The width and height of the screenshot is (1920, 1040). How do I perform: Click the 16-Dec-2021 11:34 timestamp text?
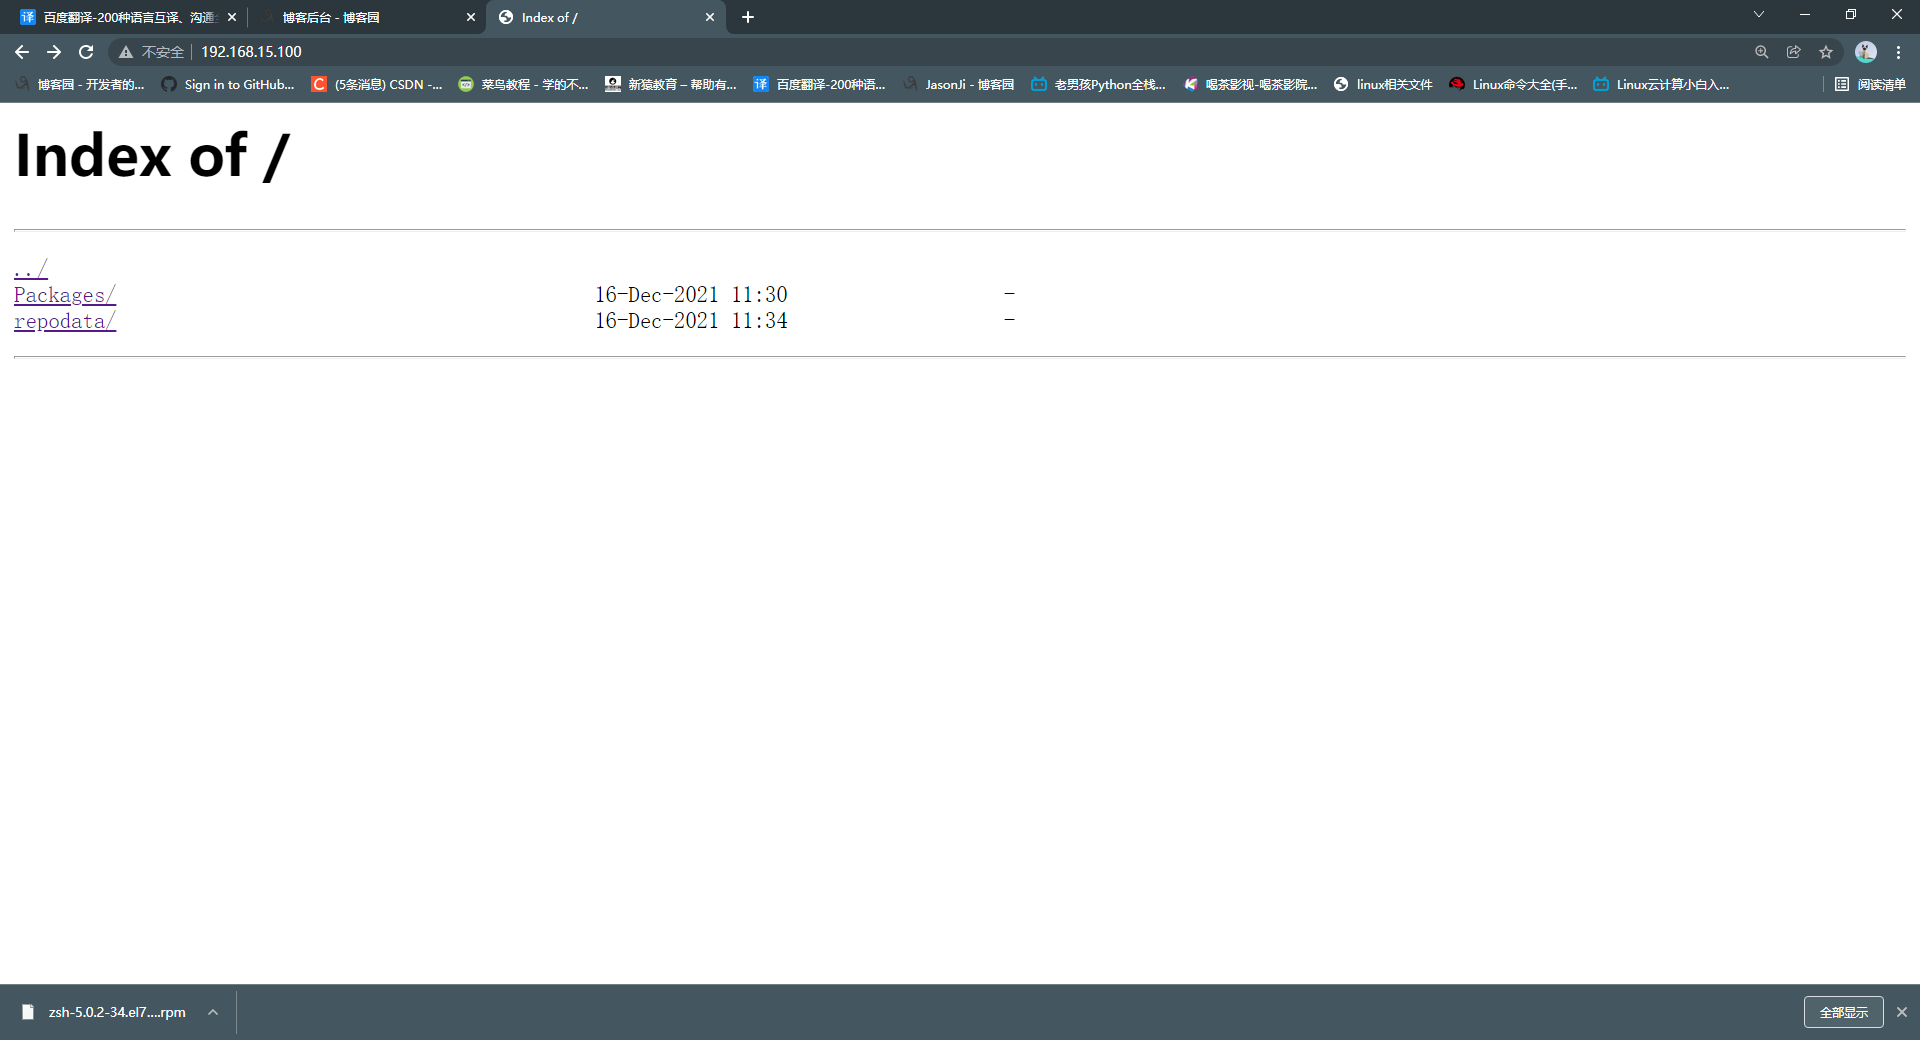[691, 321]
